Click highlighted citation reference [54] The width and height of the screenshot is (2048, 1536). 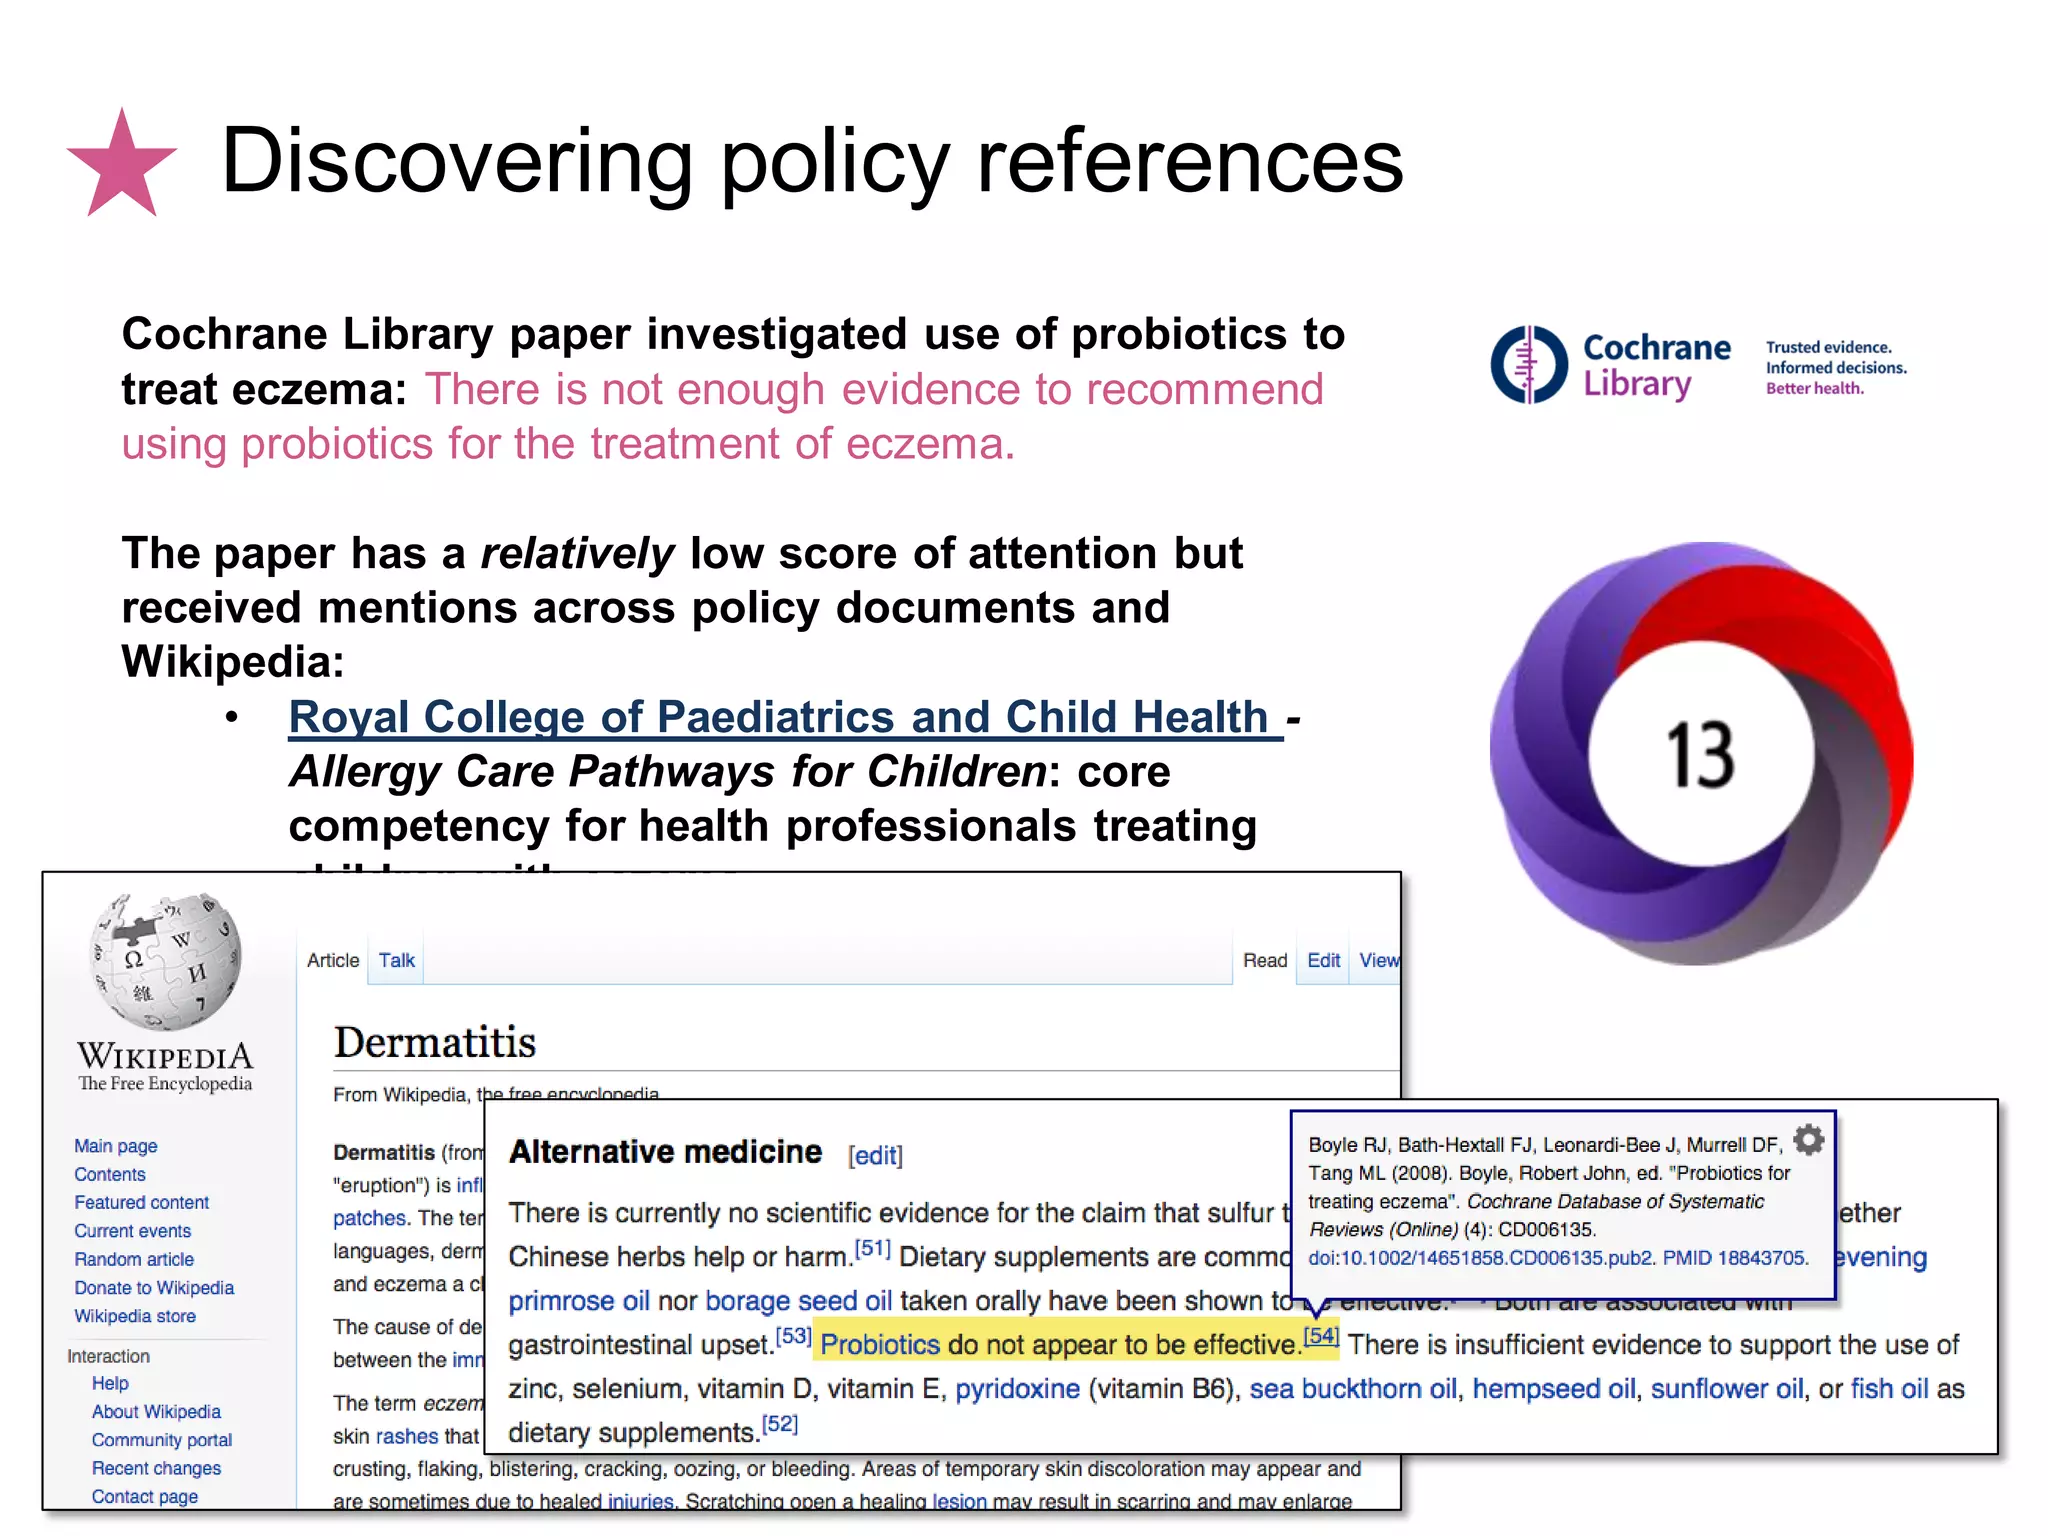point(1321,1335)
